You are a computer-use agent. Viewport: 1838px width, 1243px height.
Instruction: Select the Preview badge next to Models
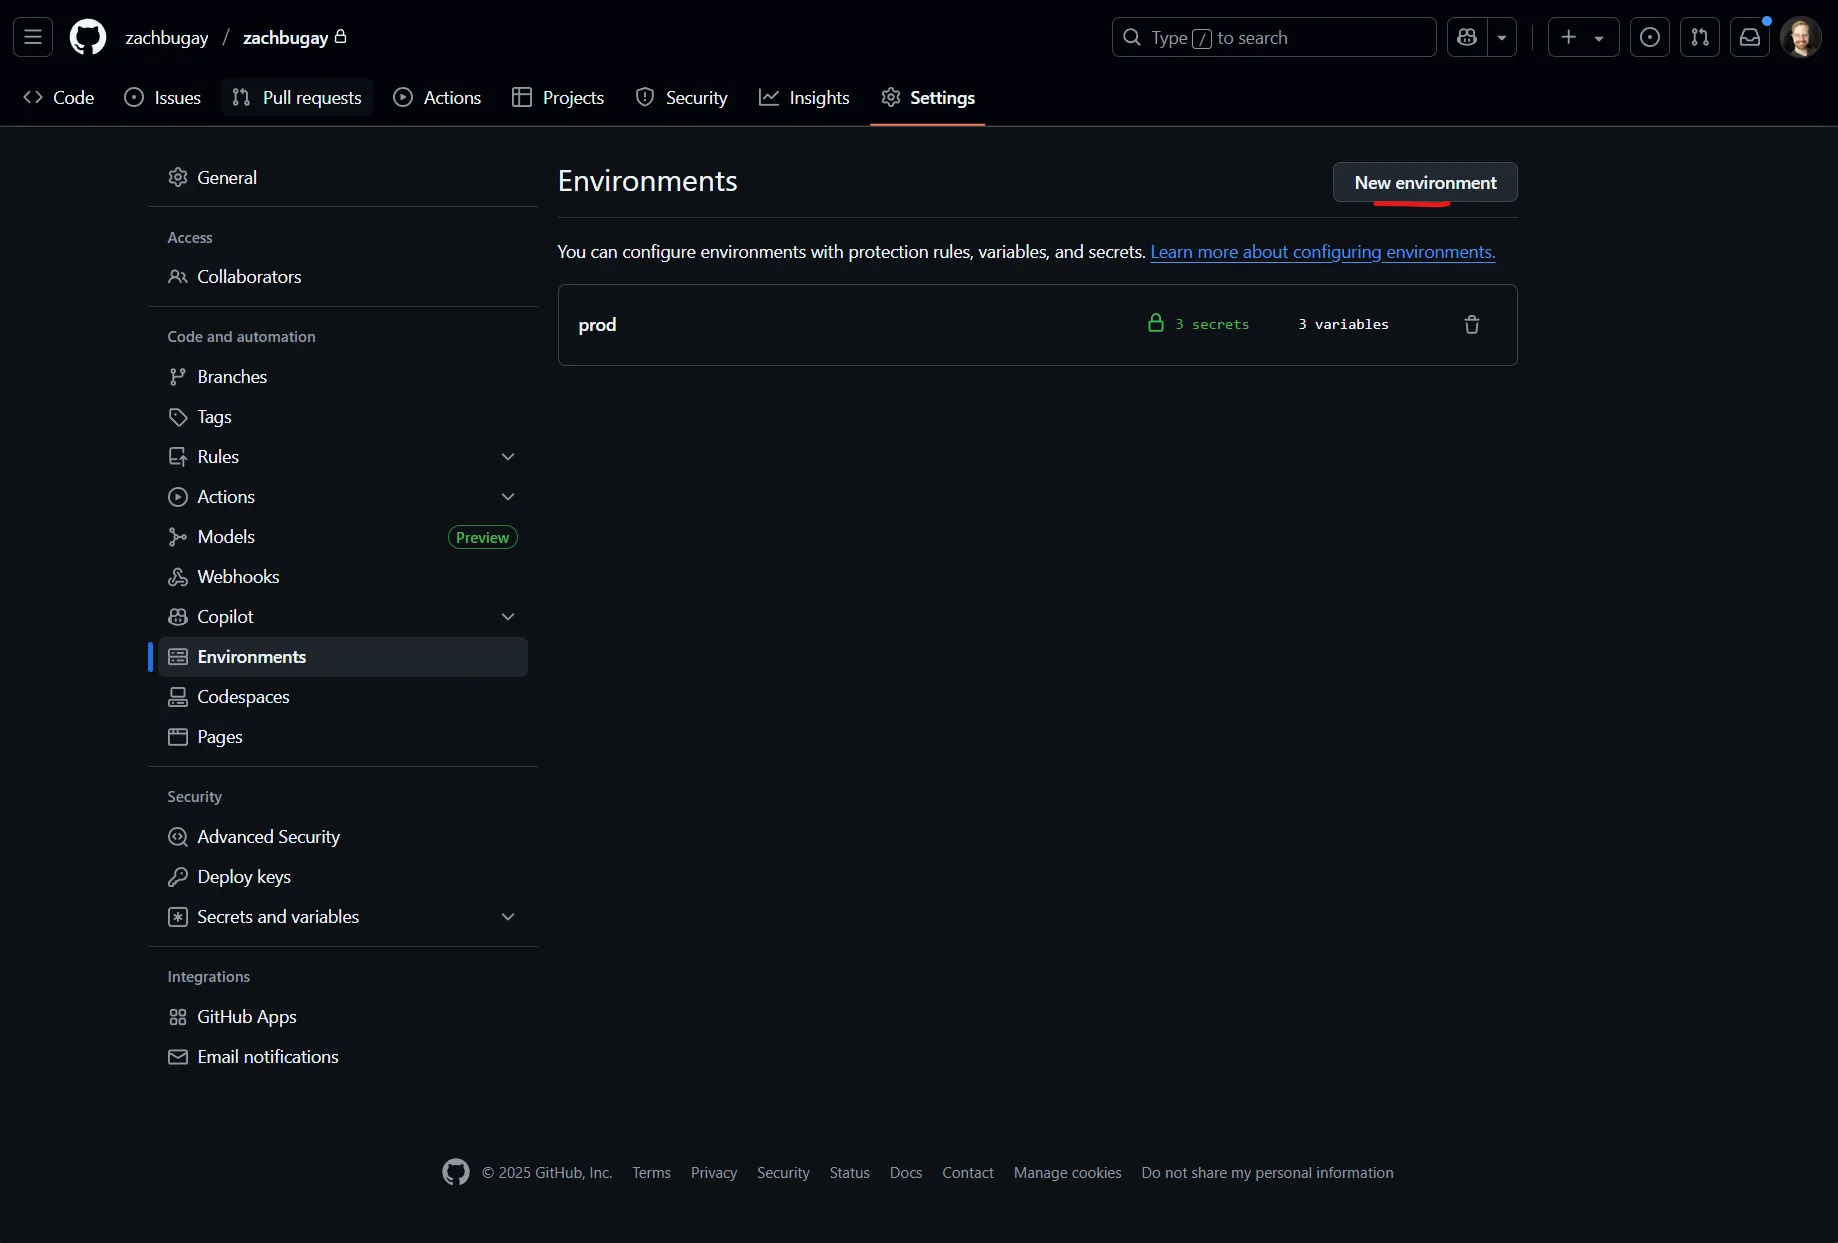tap(482, 537)
